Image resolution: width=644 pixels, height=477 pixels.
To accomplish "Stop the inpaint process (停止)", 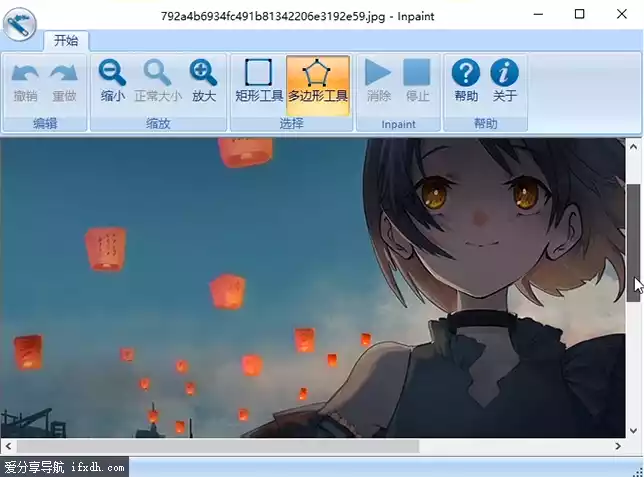I will point(417,82).
